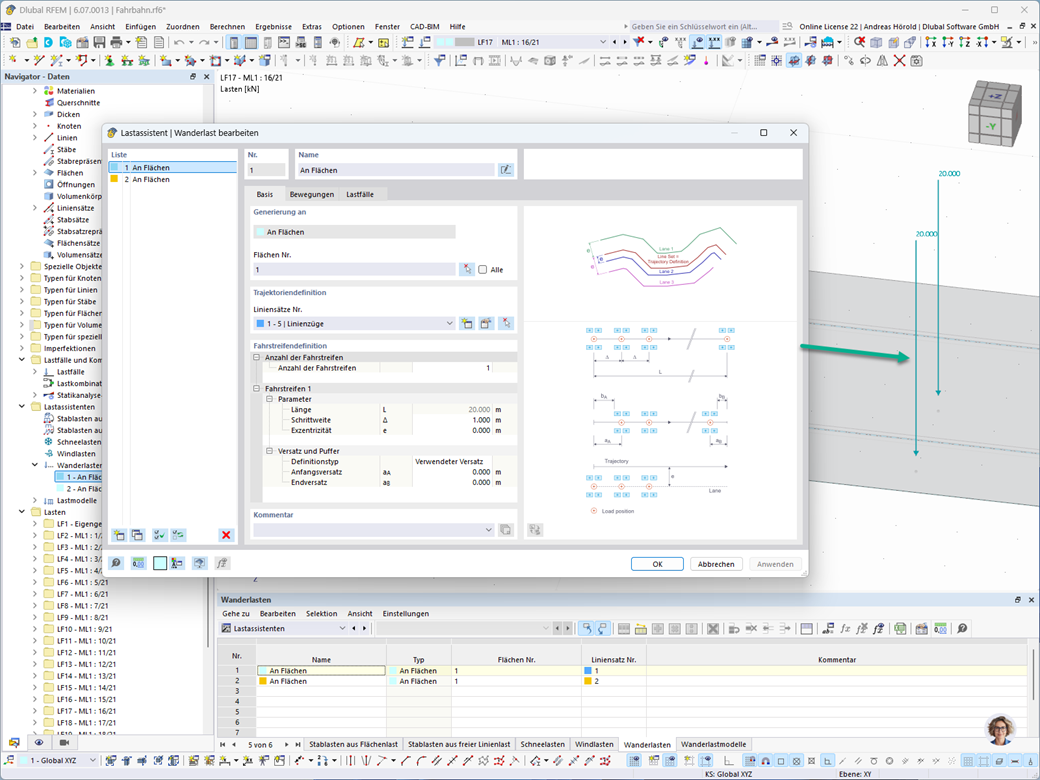Collapse the Parameter subgroup
Viewport: 1040px width, 780px height.
point(270,399)
